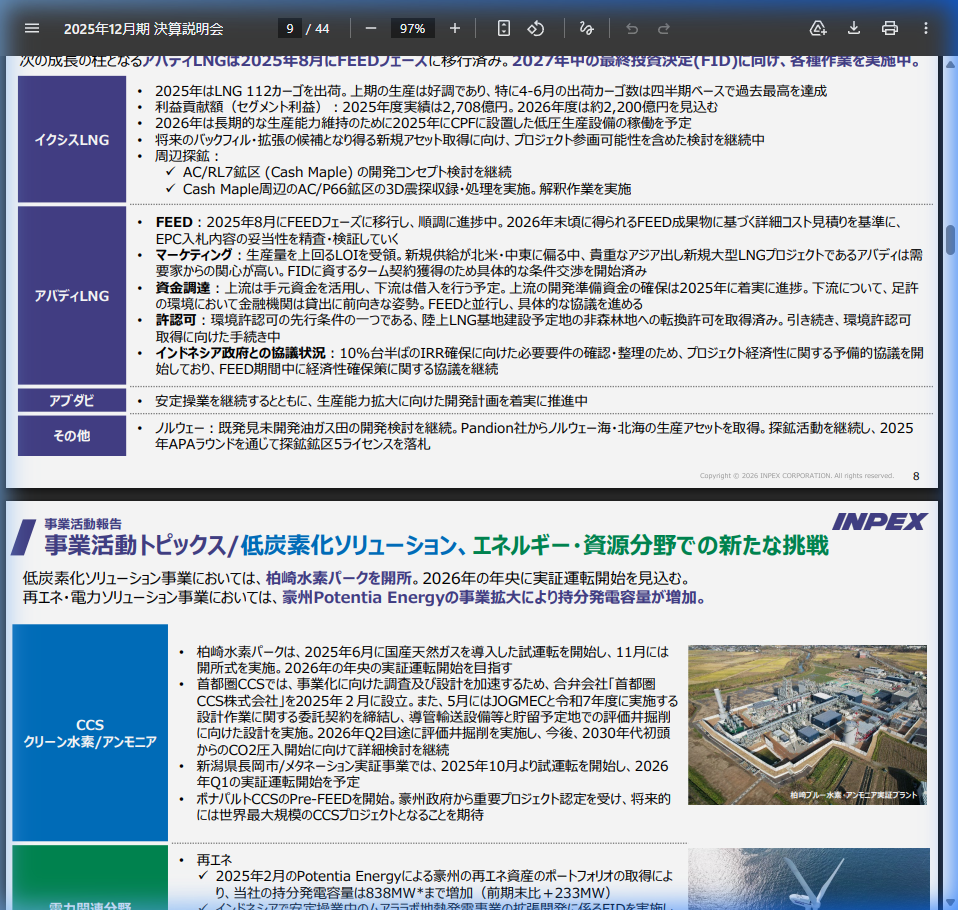Click the scrollbar down arrow
The image size is (958, 910).
pos(951,903)
